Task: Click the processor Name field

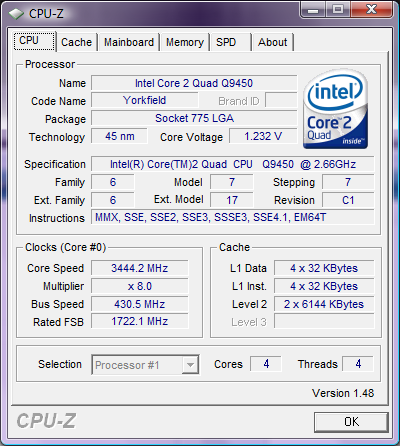Action: pos(194,83)
